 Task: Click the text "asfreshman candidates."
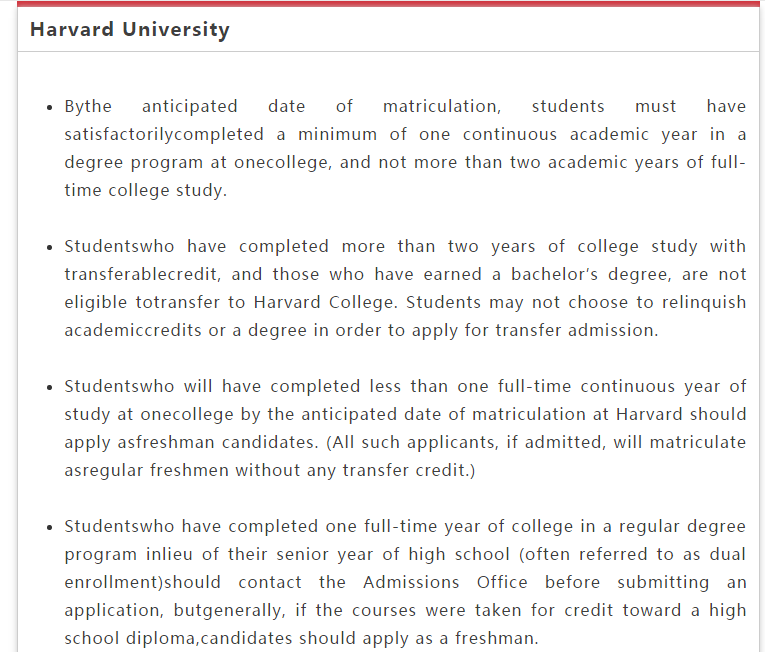point(165,442)
